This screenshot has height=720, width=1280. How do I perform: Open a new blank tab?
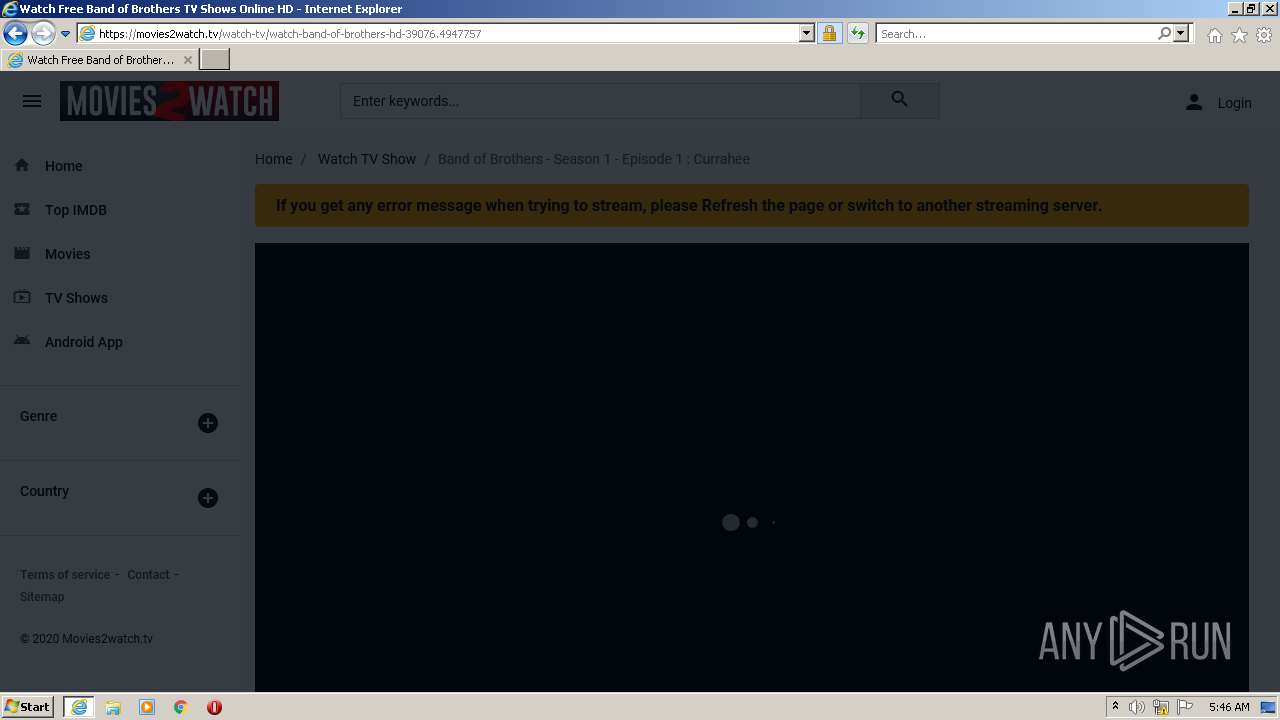tap(215, 60)
